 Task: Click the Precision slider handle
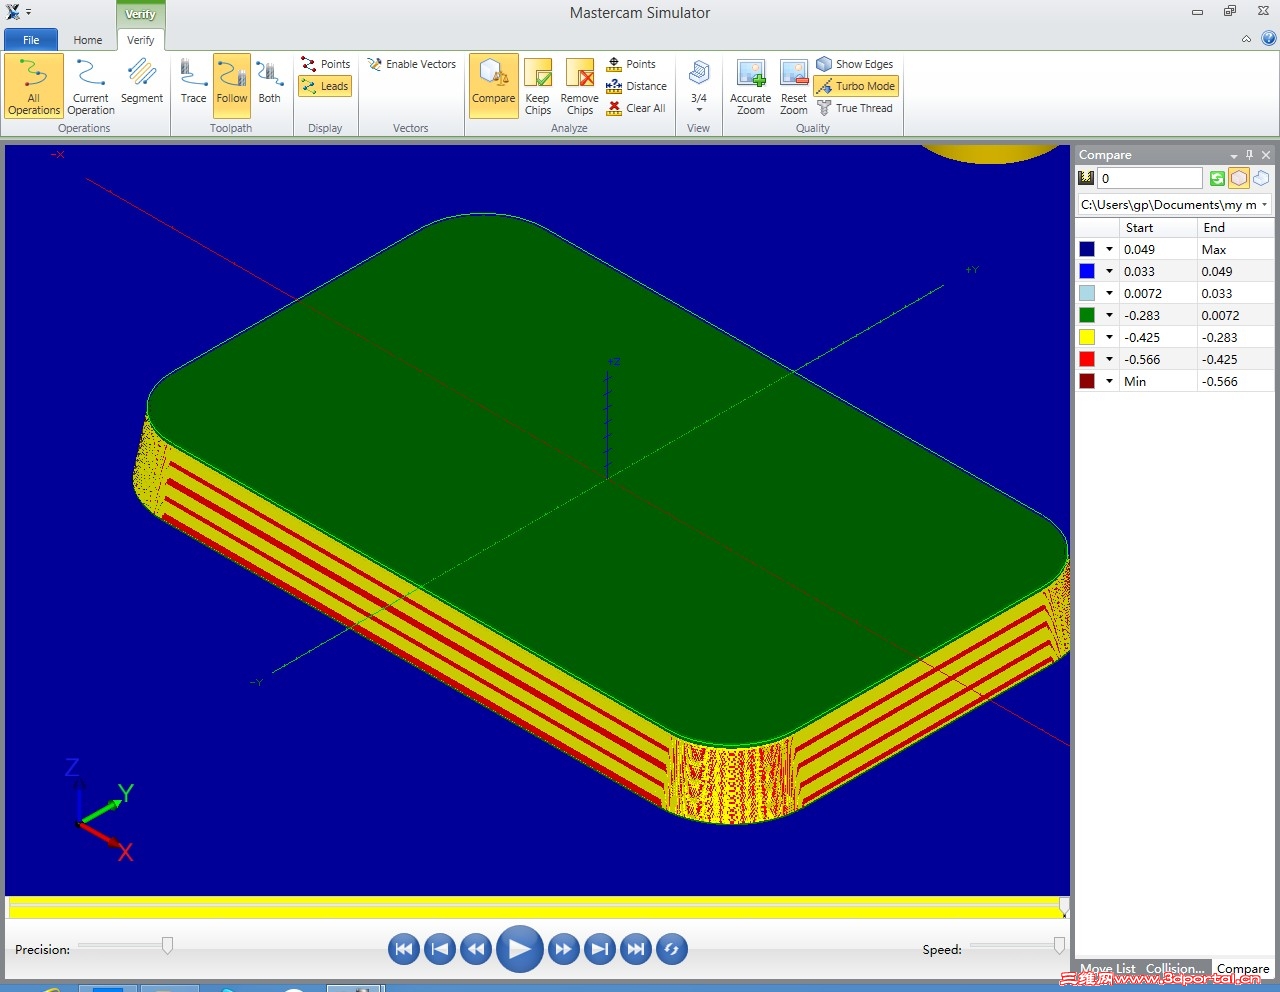click(x=167, y=945)
